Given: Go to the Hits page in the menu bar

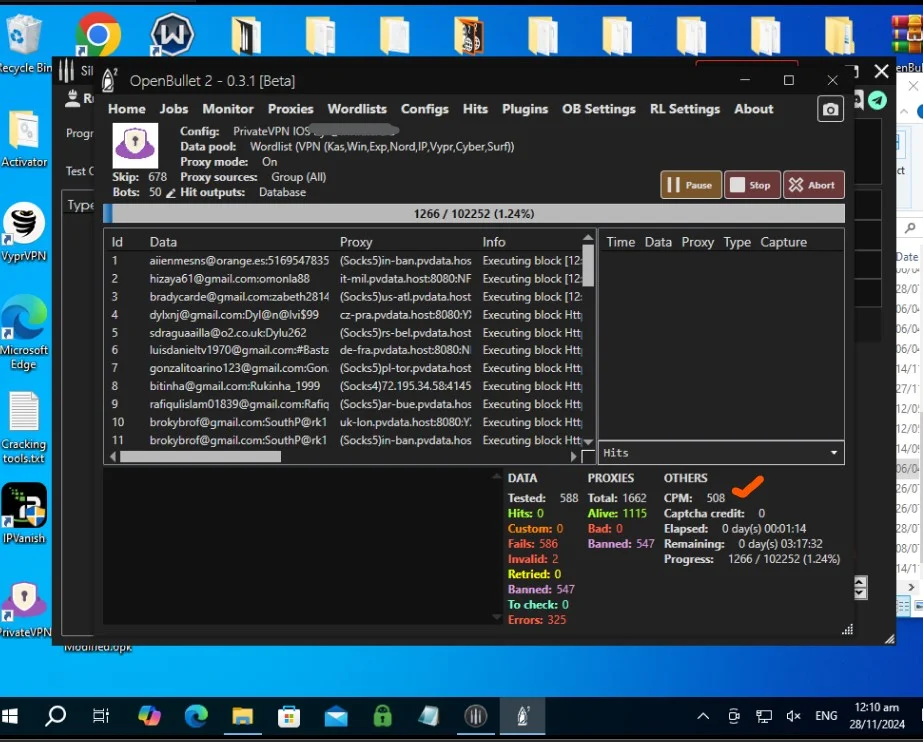Looking at the screenshot, I should (475, 109).
